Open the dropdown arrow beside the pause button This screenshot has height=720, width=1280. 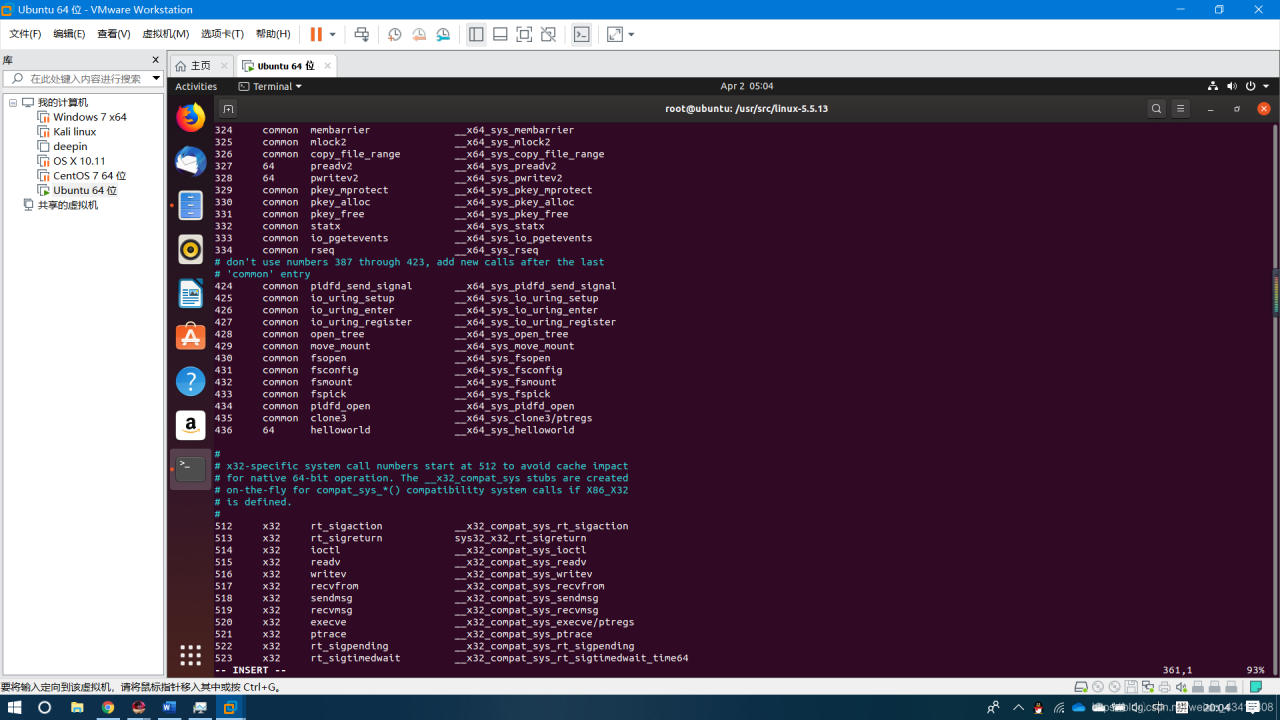[x=333, y=34]
